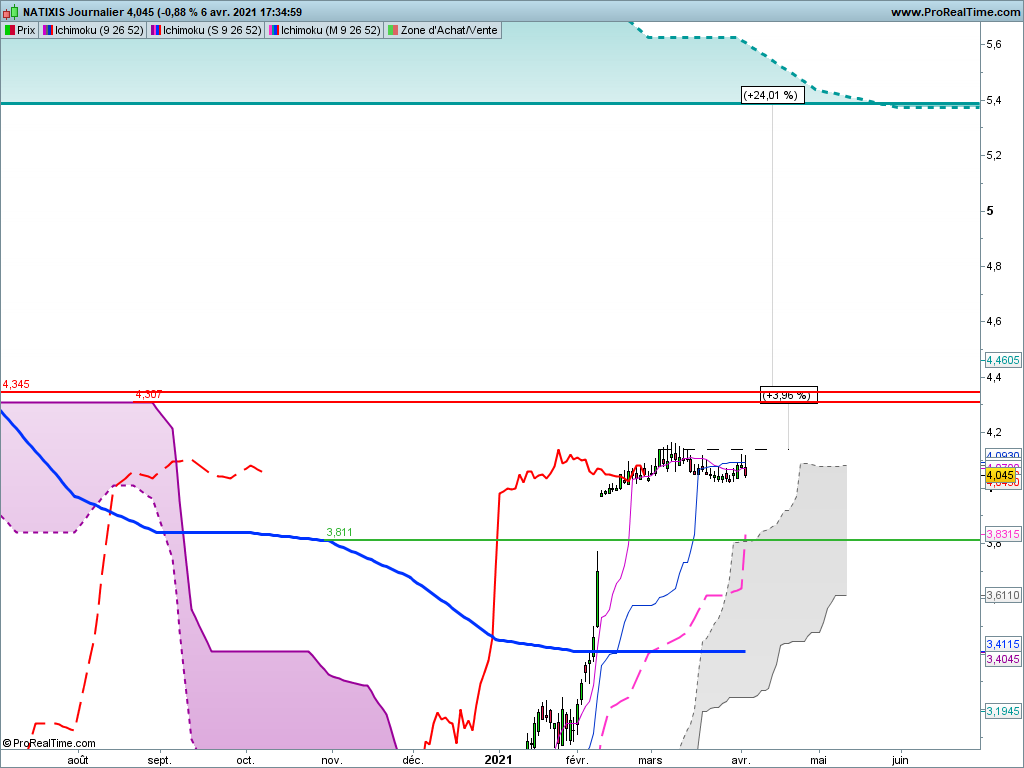Click the green-red Prix color icon
This screenshot has height=768, width=1024.
[x=10, y=30]
